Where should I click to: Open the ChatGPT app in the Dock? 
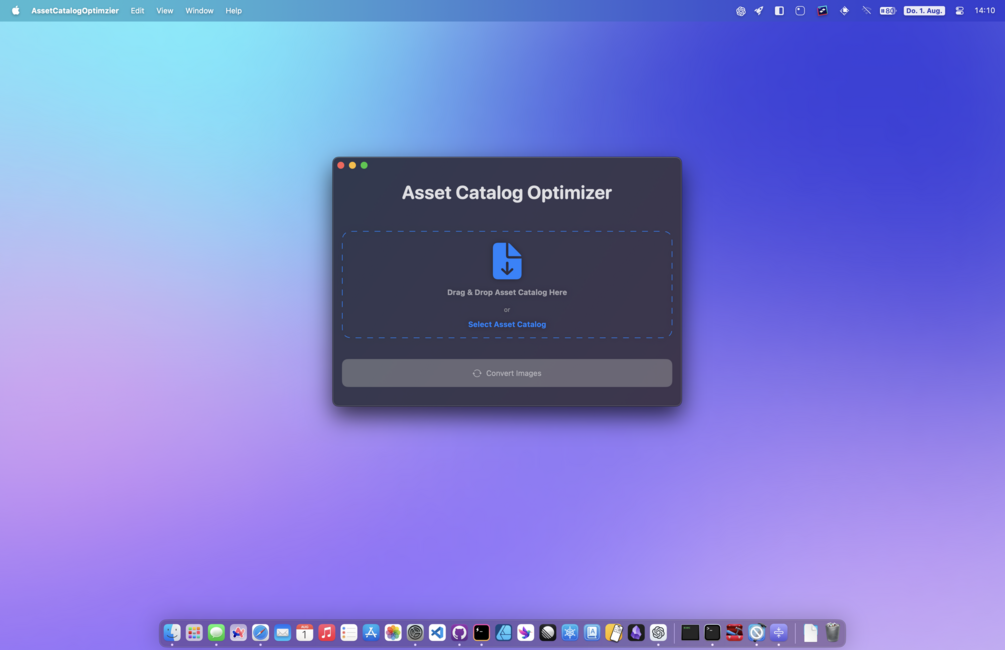(x=658, y=632)
